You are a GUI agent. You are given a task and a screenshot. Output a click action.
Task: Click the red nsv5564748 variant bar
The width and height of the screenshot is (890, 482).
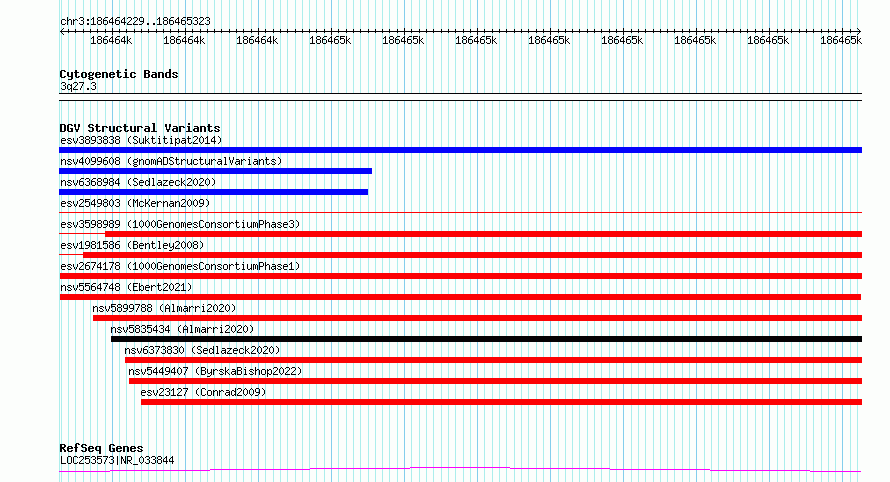click(460, 297)
